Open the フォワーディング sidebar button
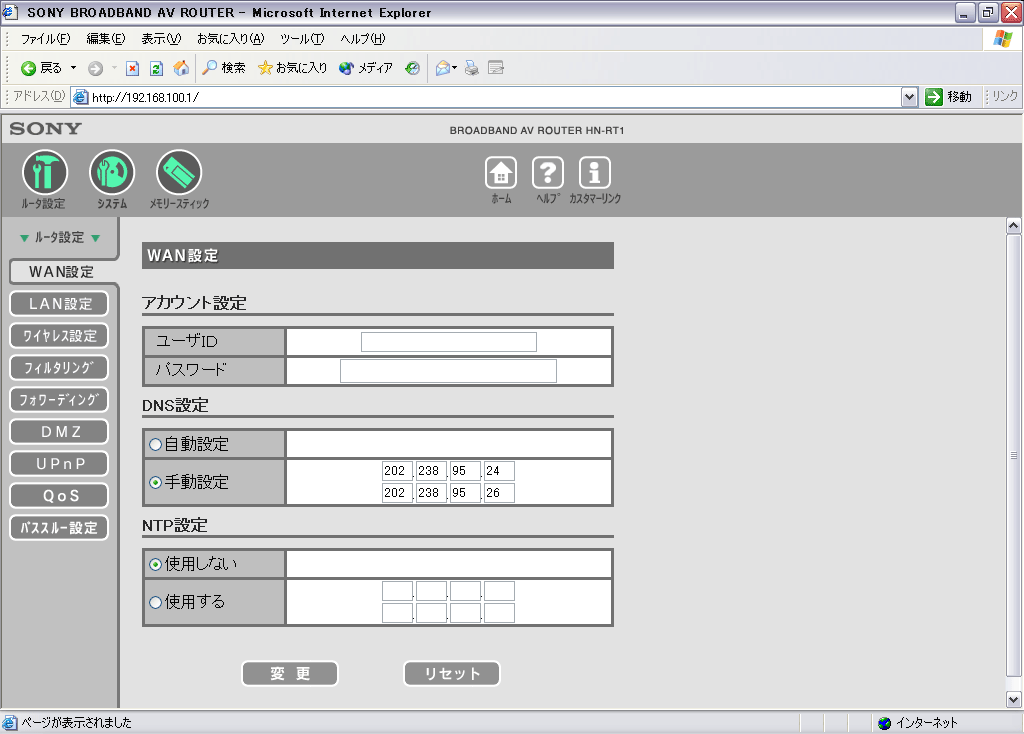 pyautogui.click(x=59, y=400)
